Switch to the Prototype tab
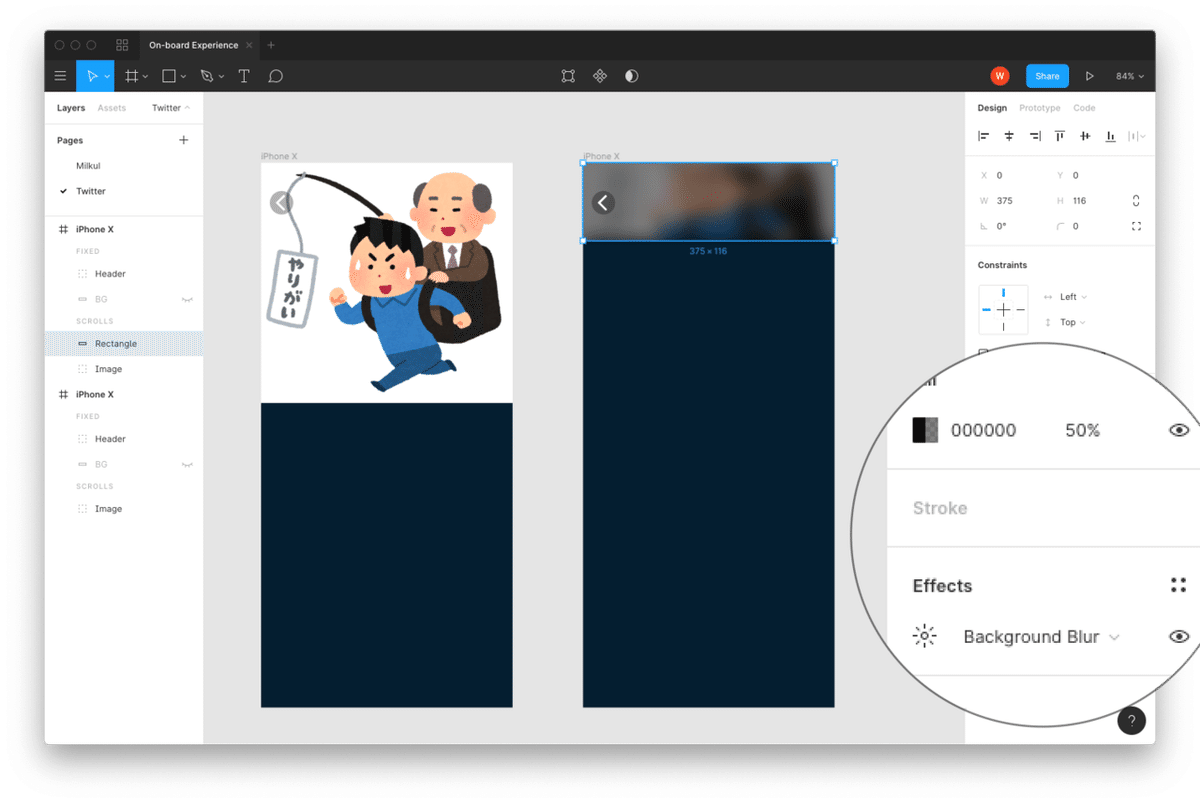Viewport: 1200px width, 803px height. 1040,108
